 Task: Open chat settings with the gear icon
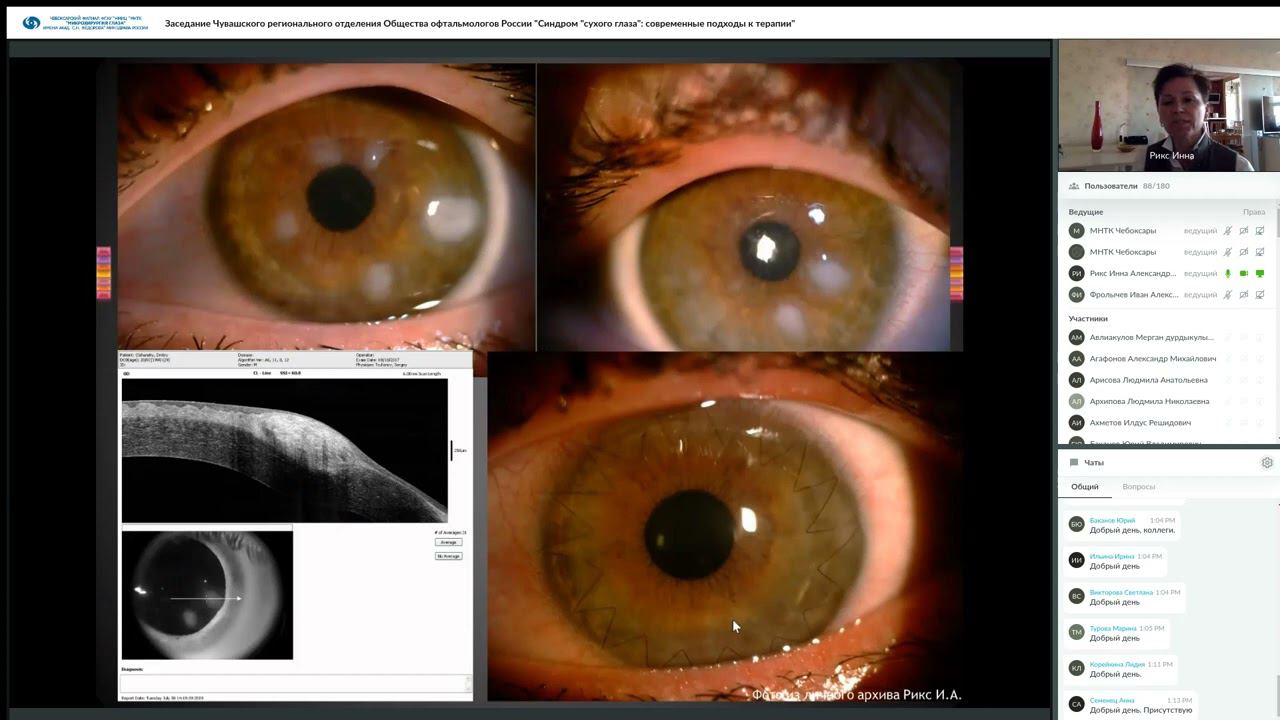coord(1267,463)
